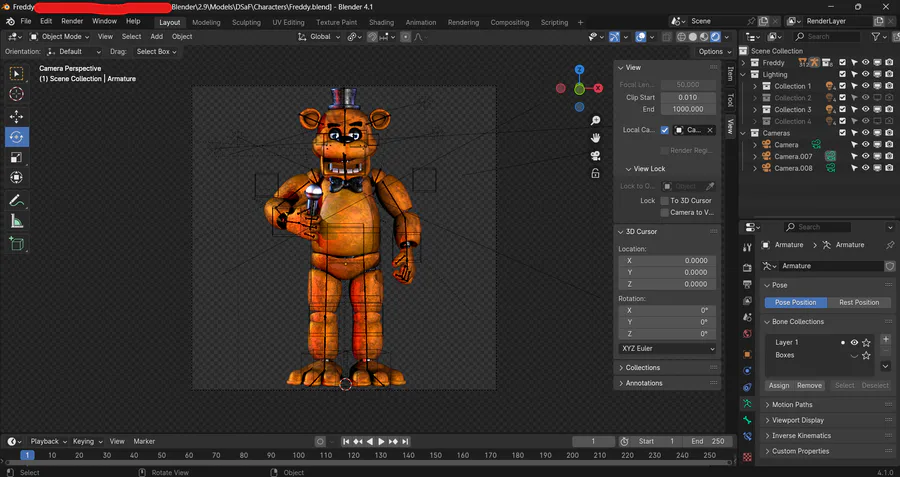Toggle the camera view icon in viewport
The image size is (900, 477).
[595, 156]
